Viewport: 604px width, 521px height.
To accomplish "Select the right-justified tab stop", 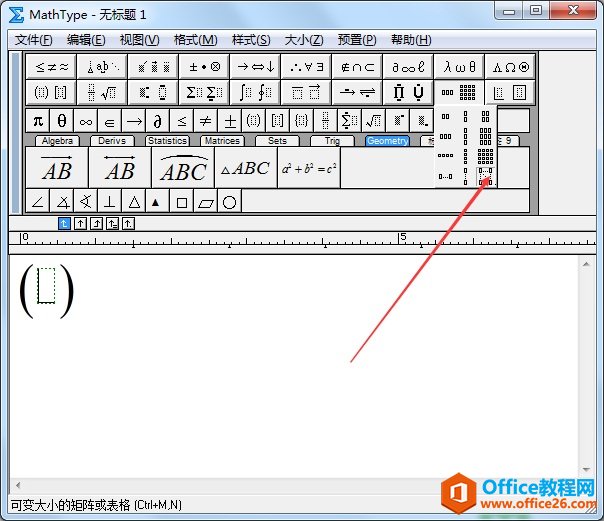I will (x=96, y=223).
